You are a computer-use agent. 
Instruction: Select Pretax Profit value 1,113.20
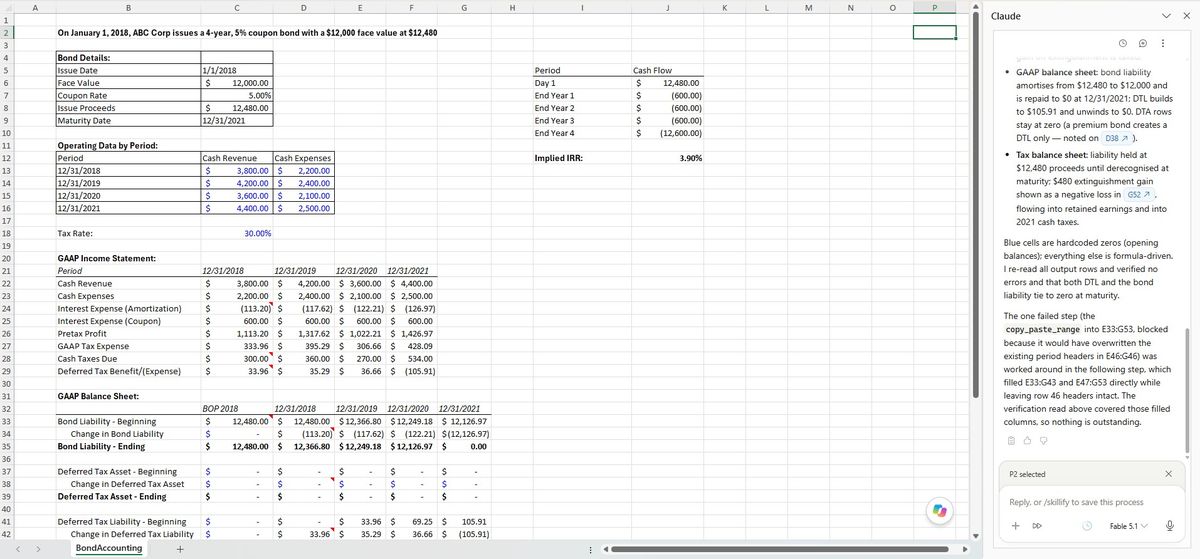(236, 333)
